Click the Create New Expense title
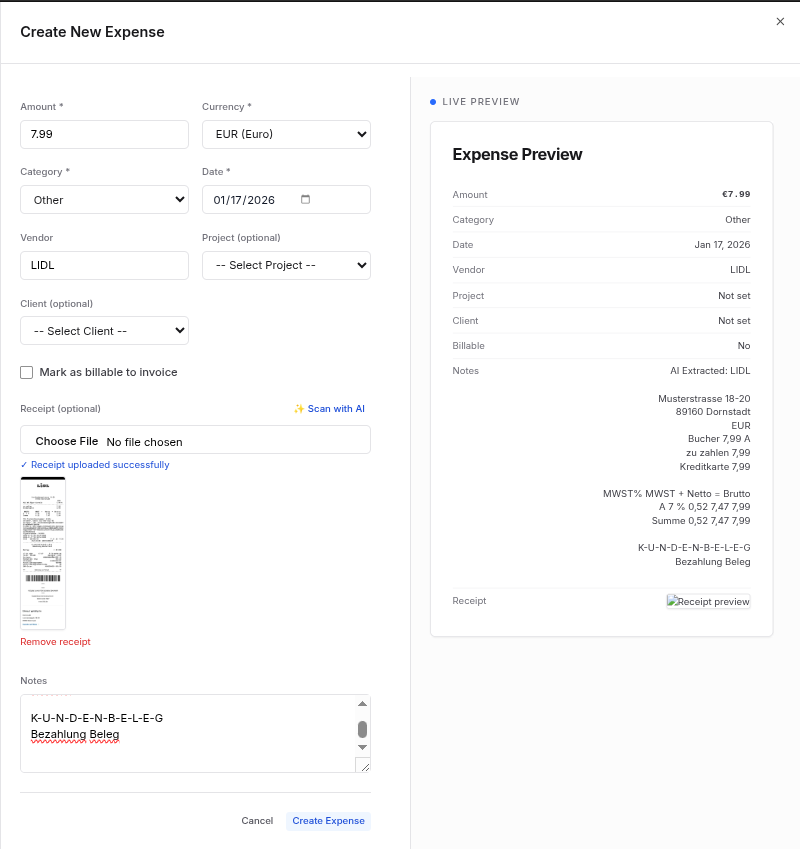This screenshot has width=800, height=849. pos(93,32)
